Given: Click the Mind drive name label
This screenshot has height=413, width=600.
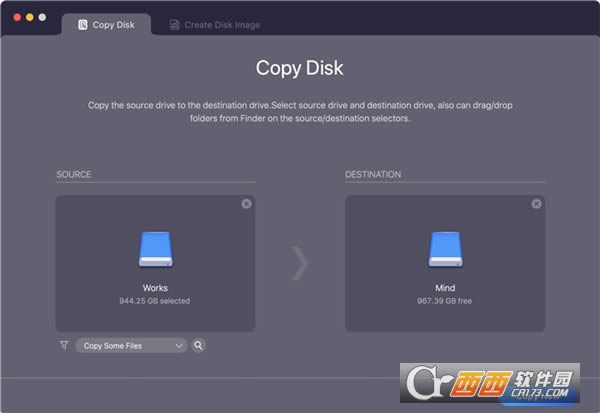Looking at the screenshot, I should [x=445, y=288].
